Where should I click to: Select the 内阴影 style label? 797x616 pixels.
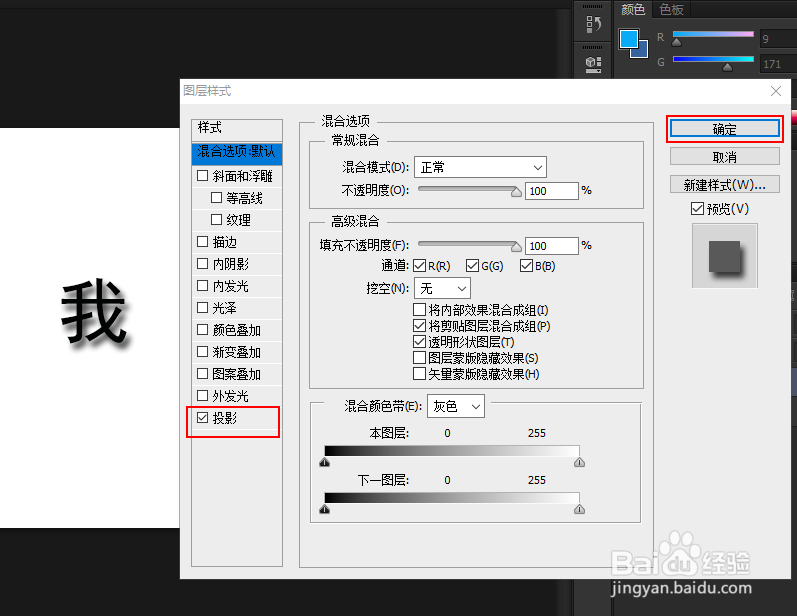pyautogui.click(x=231, y=264)
